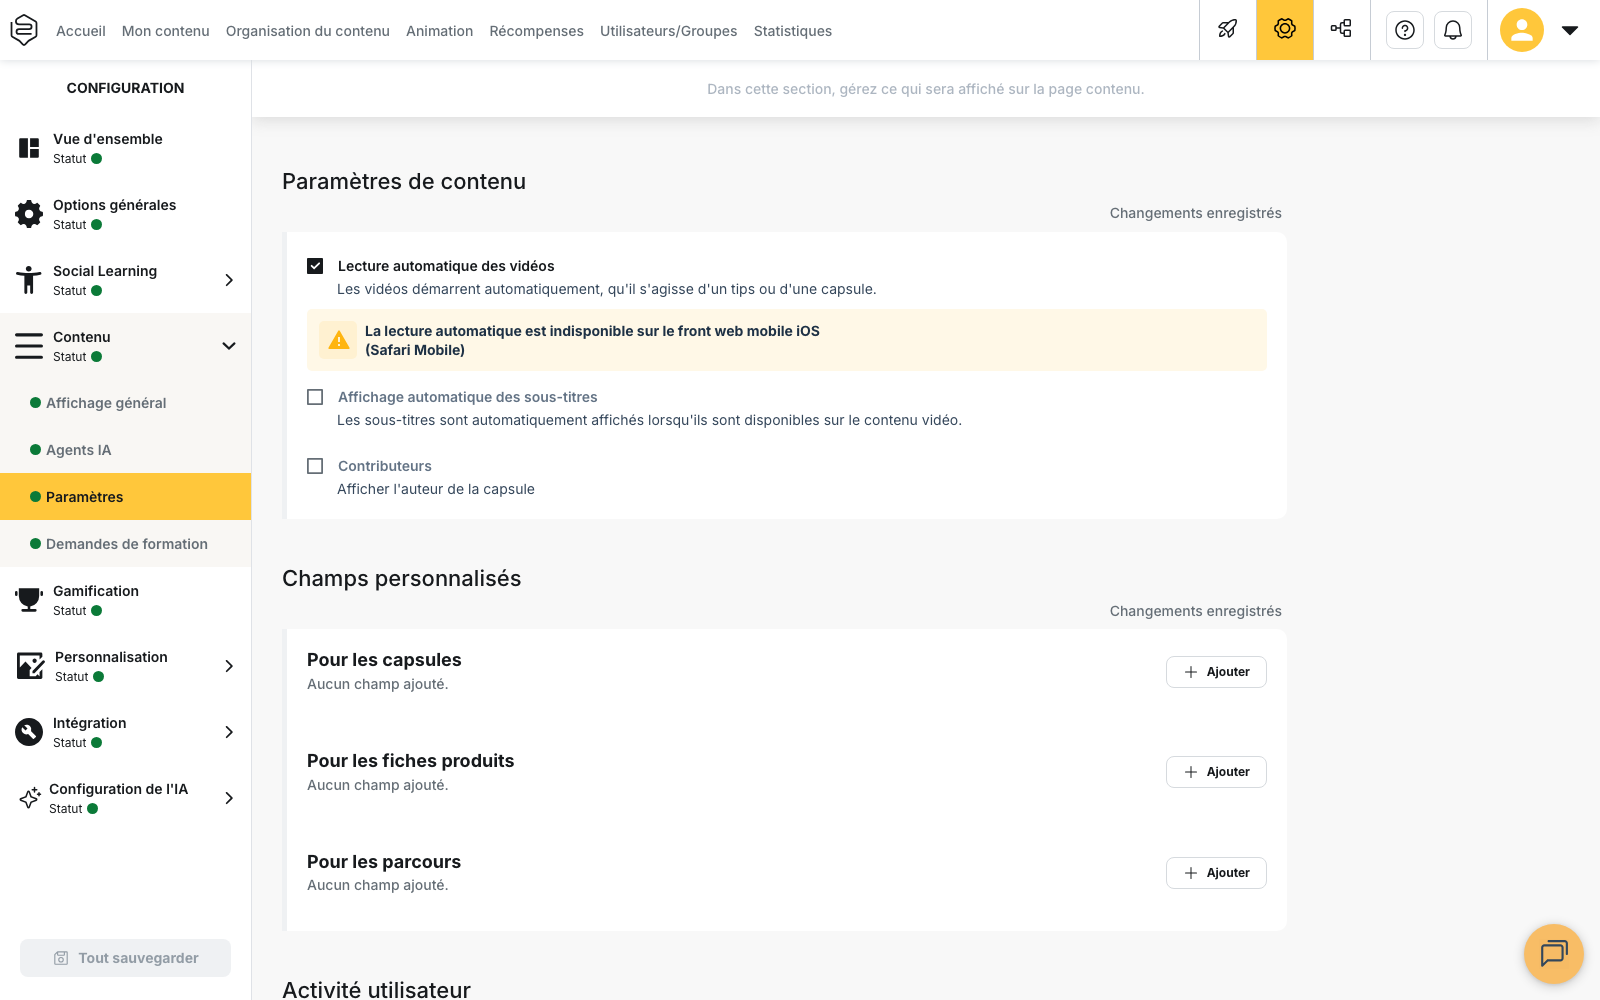Add a custom field for fiches produits
The height and width of the screenshot is (1000, 1600).
1216,772
